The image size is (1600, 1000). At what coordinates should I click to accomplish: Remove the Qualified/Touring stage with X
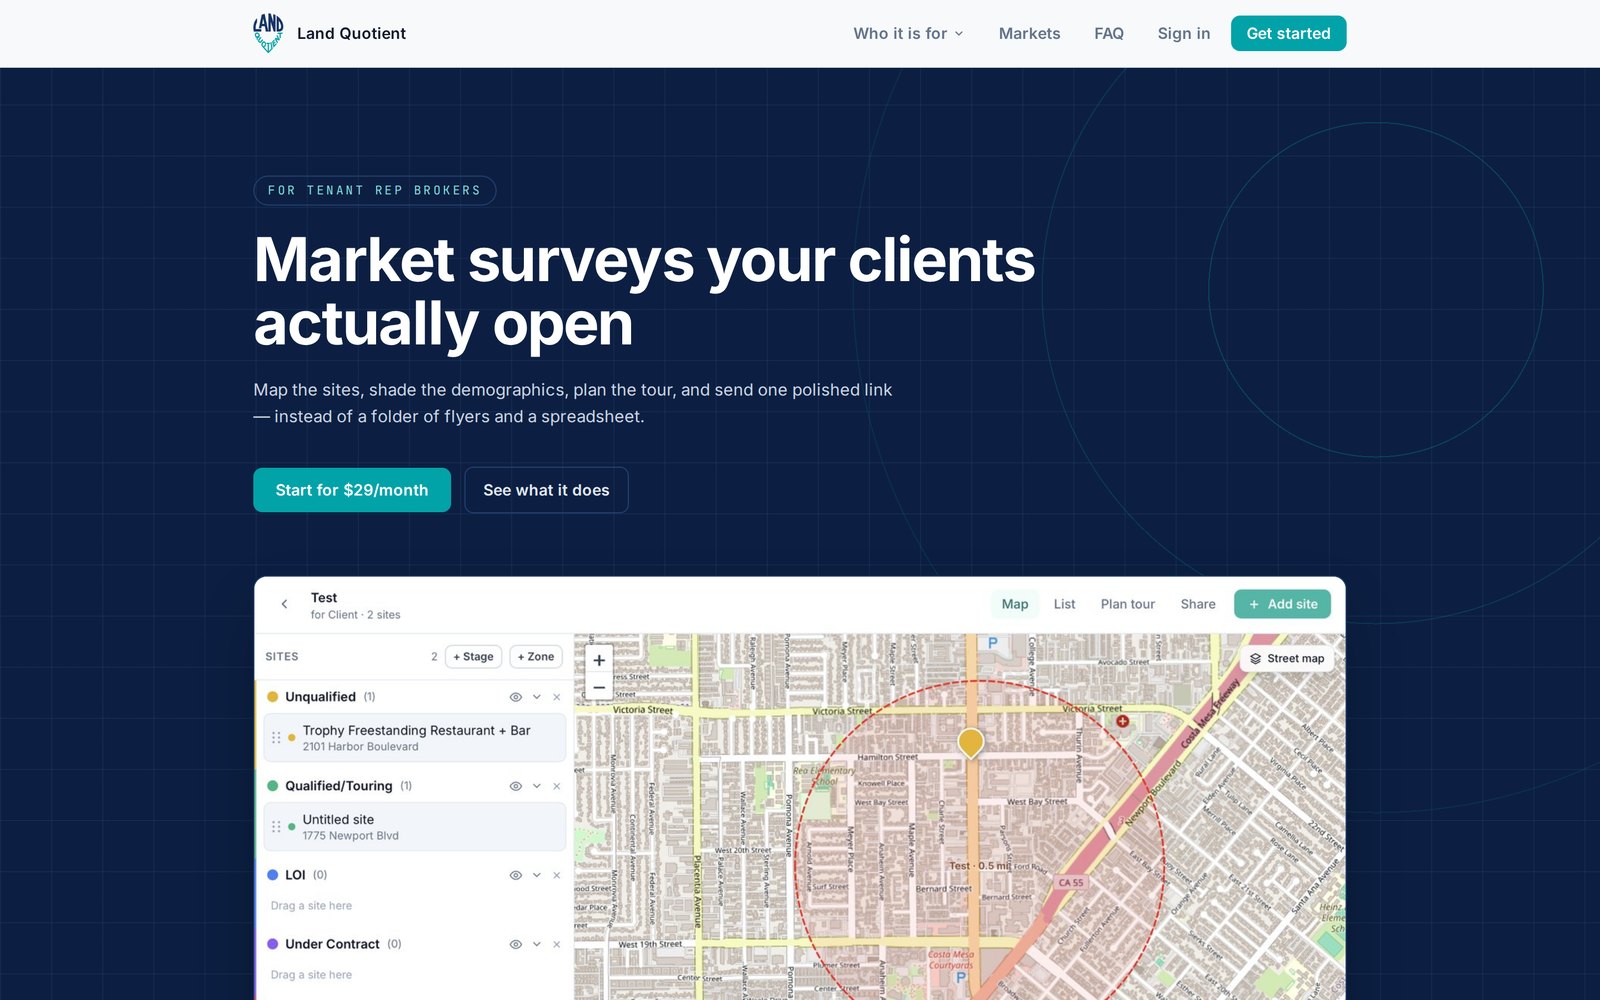coord(557,786)
